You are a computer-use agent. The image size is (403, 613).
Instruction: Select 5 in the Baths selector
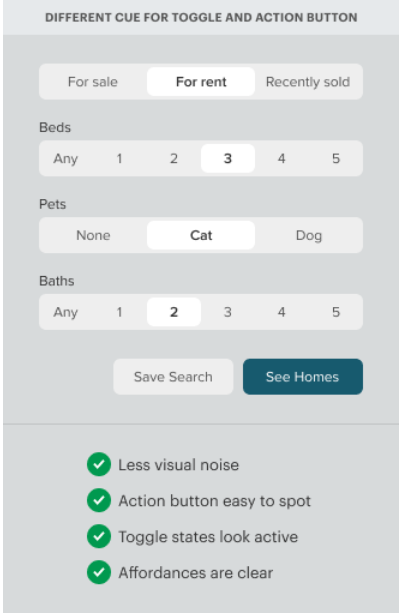click(336, 312)
